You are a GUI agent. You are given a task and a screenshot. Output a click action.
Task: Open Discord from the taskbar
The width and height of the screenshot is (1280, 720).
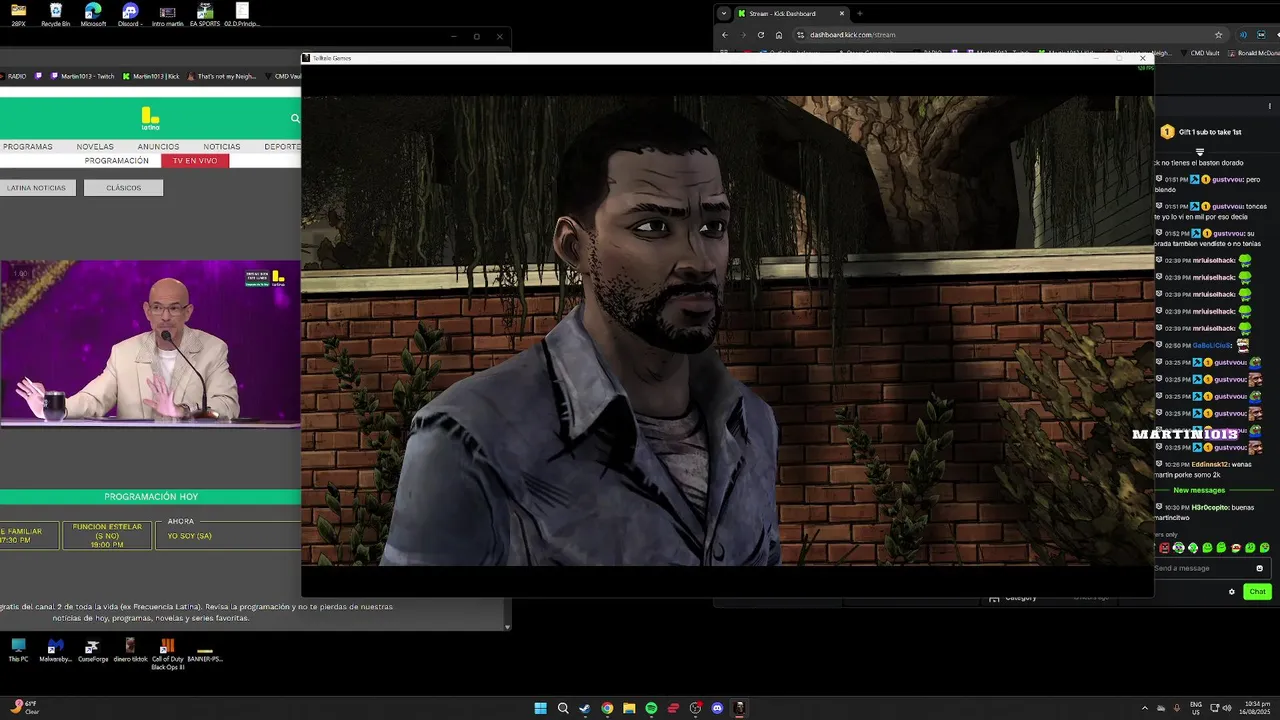(x=717, y=708)
